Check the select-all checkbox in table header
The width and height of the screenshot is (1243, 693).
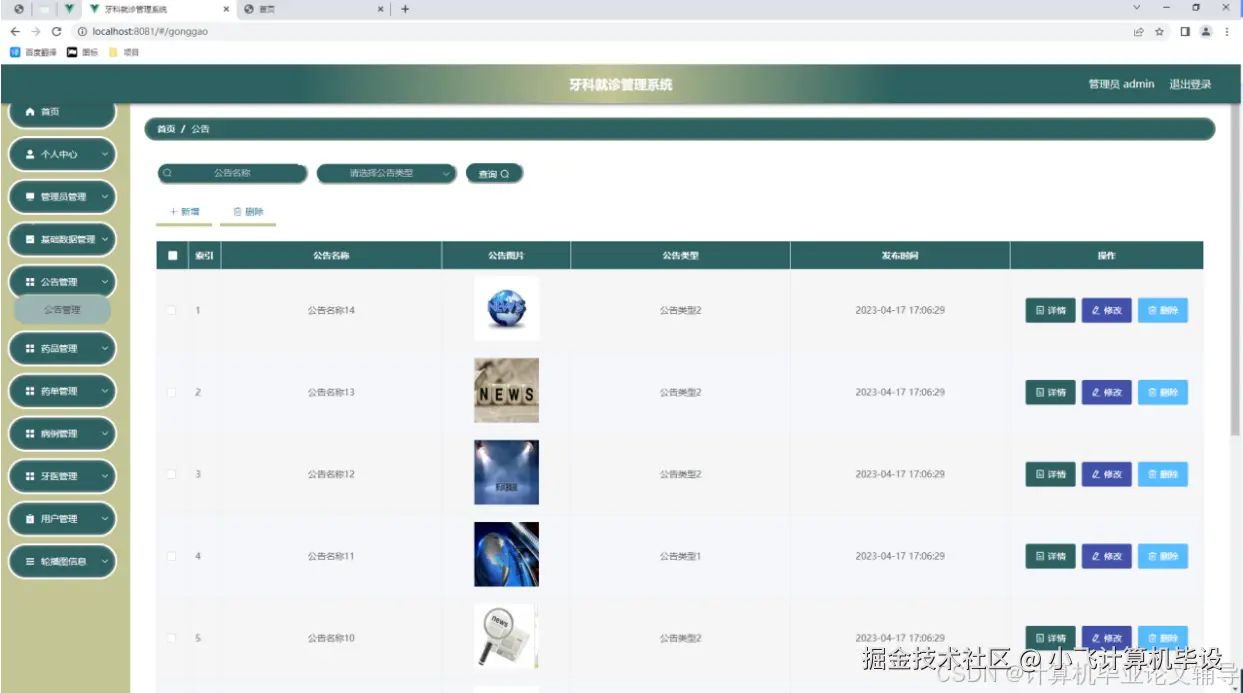point(171,255)
